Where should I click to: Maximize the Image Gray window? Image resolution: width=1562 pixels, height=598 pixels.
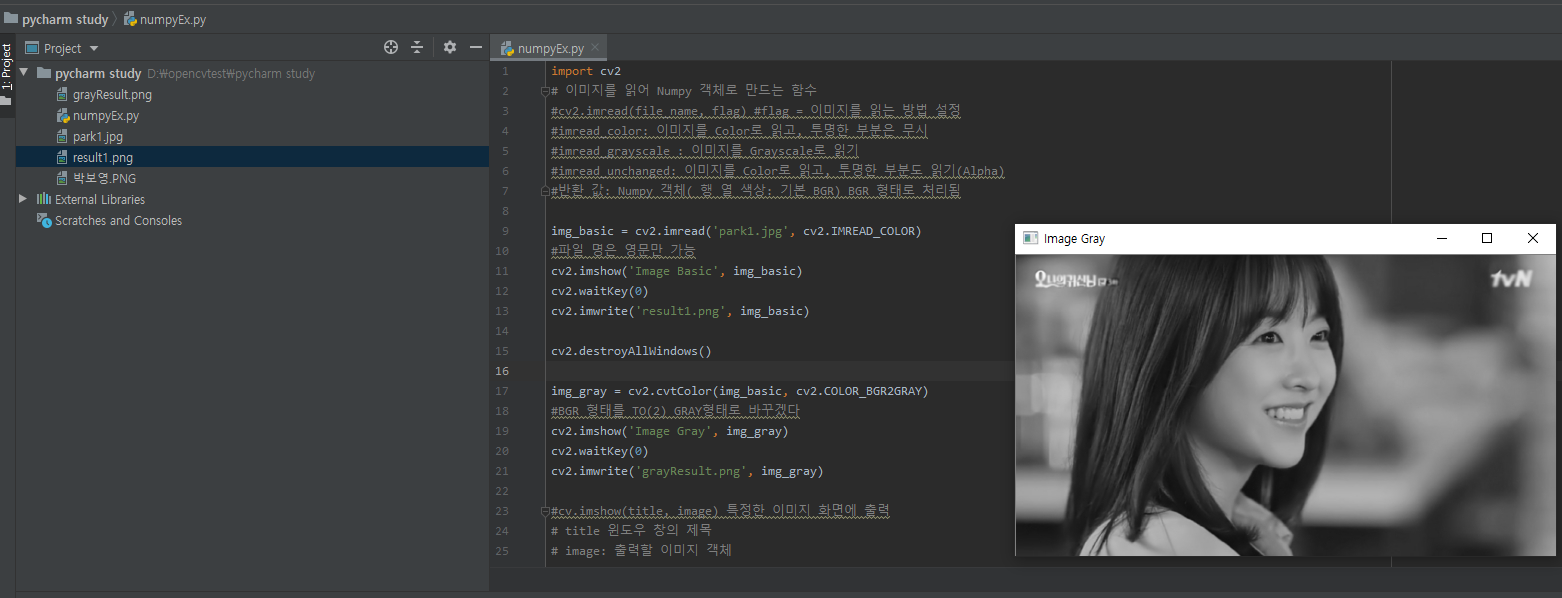point(1487,239)
